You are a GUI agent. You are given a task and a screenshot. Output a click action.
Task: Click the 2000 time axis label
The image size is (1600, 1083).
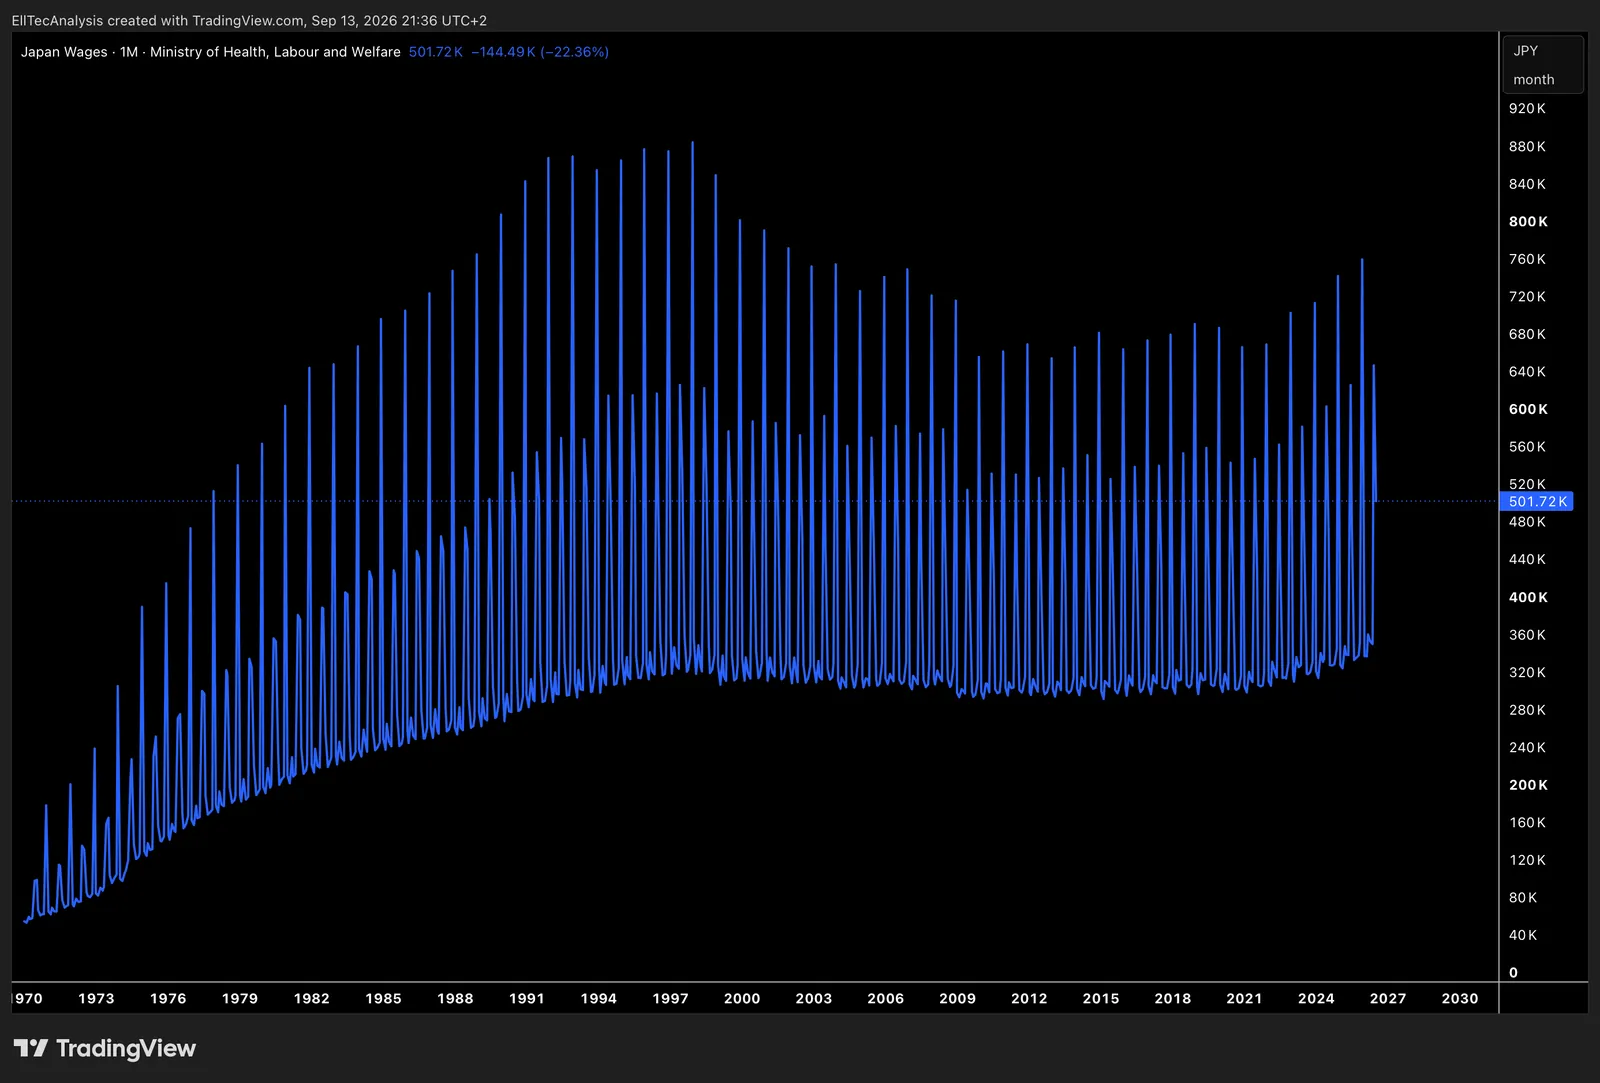[x=742, y=999]
